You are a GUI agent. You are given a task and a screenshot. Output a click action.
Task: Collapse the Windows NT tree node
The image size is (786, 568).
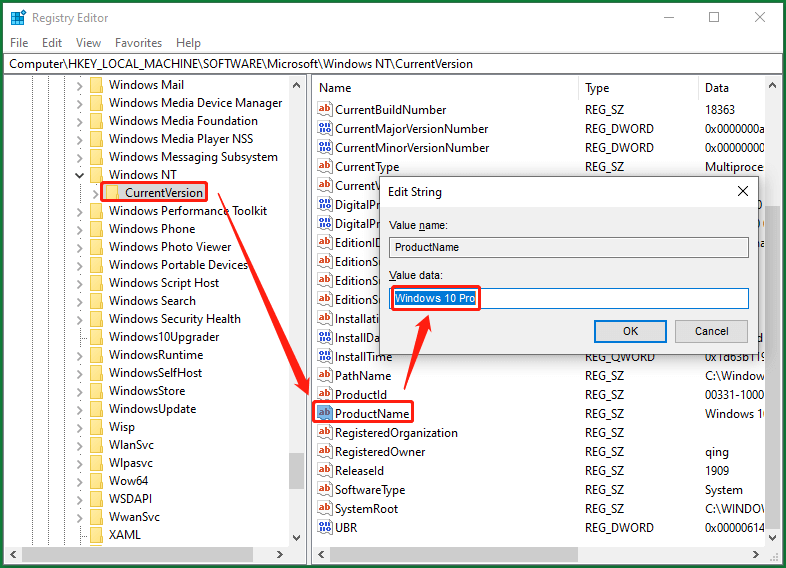(x=79, y=175)
